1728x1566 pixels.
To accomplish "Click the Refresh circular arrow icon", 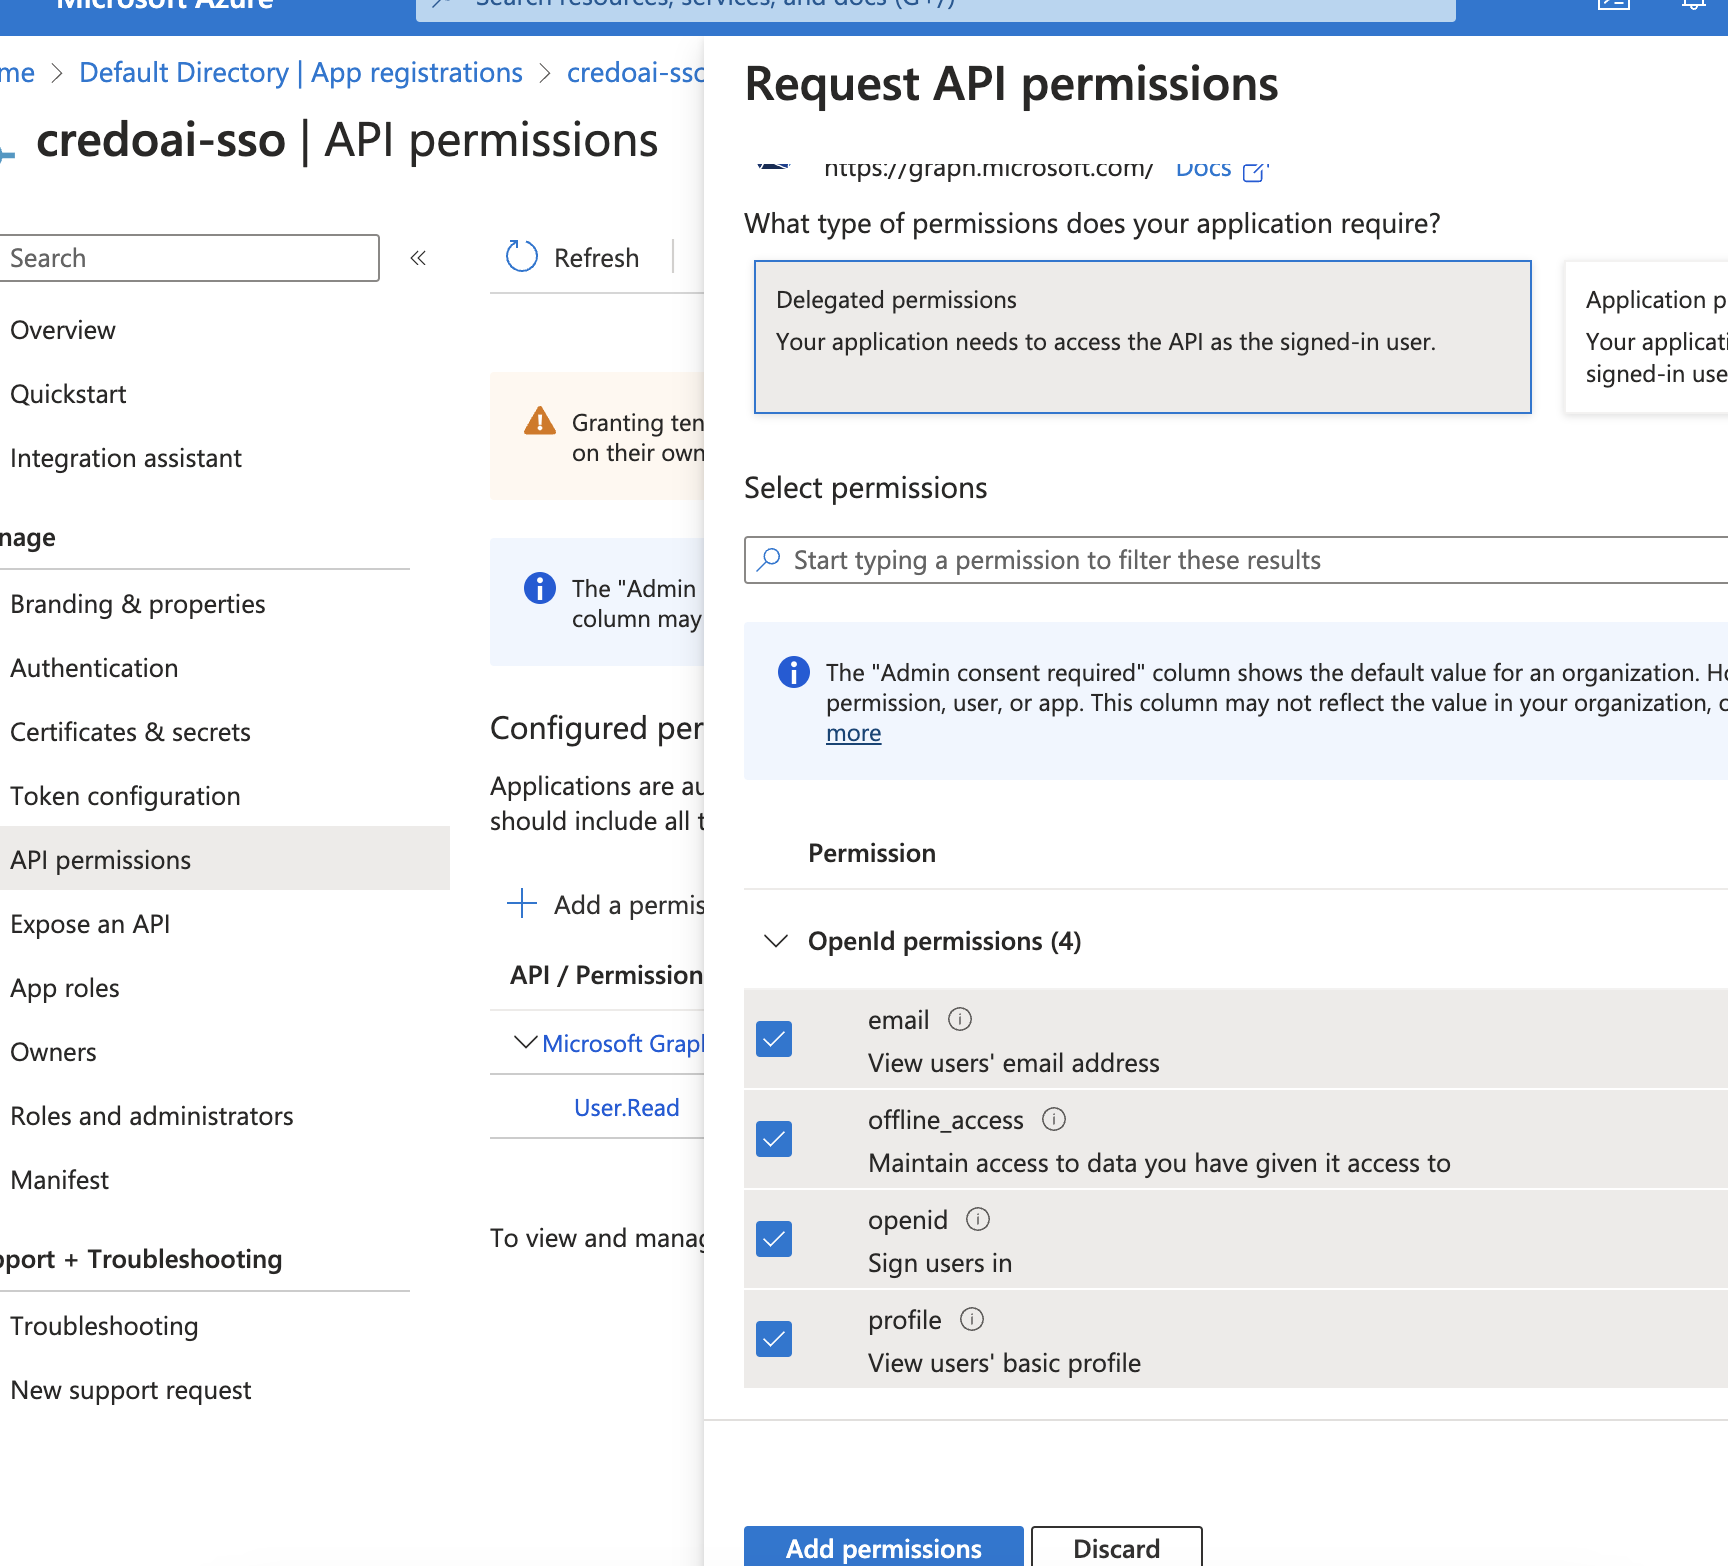I will (522, 257).
